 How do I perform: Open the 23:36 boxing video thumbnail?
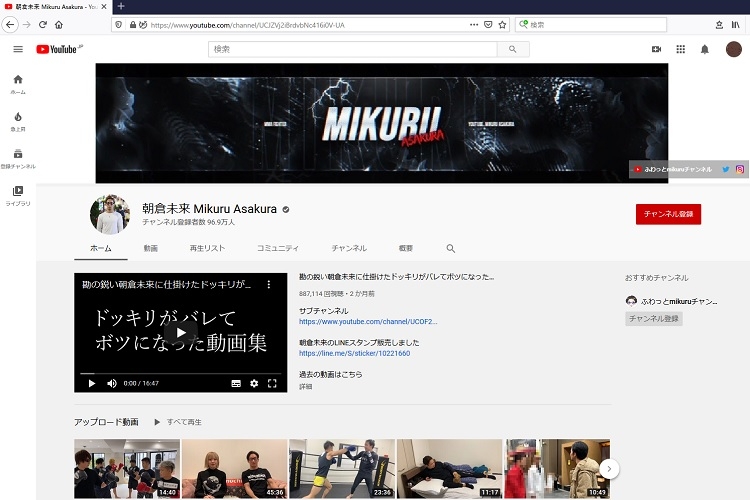click(x=342, y=469)
